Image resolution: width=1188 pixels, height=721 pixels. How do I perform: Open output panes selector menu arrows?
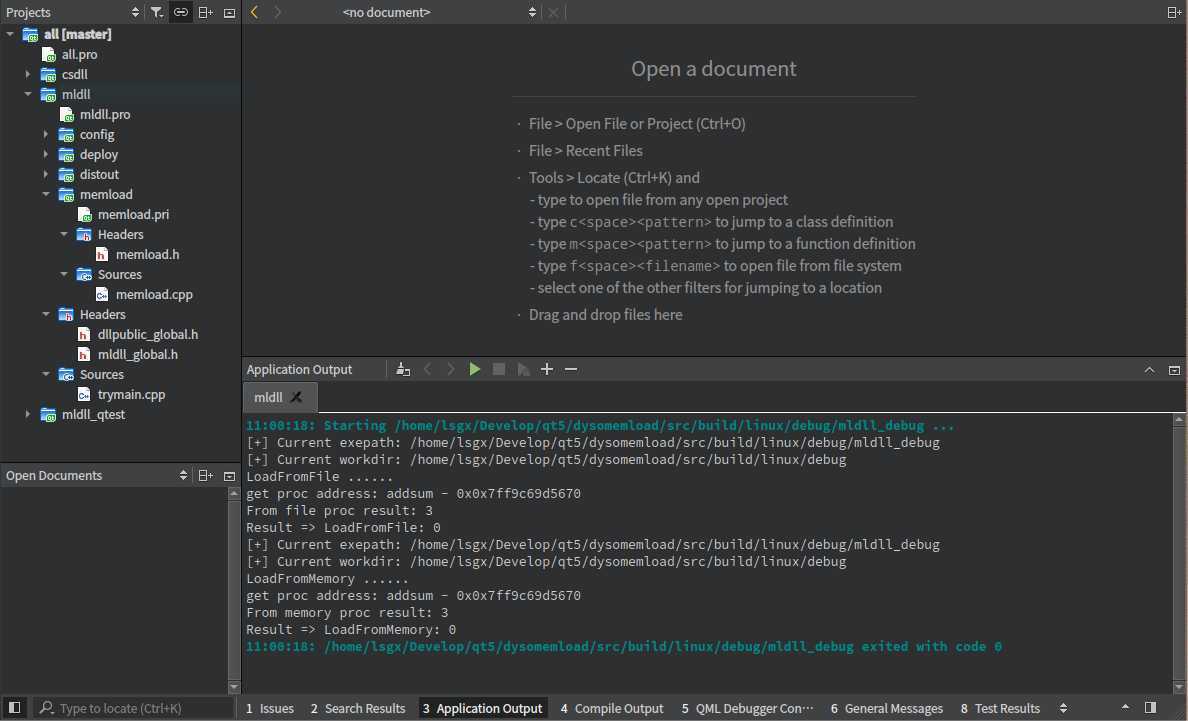pyautogui.click(x=1064, y=708)
